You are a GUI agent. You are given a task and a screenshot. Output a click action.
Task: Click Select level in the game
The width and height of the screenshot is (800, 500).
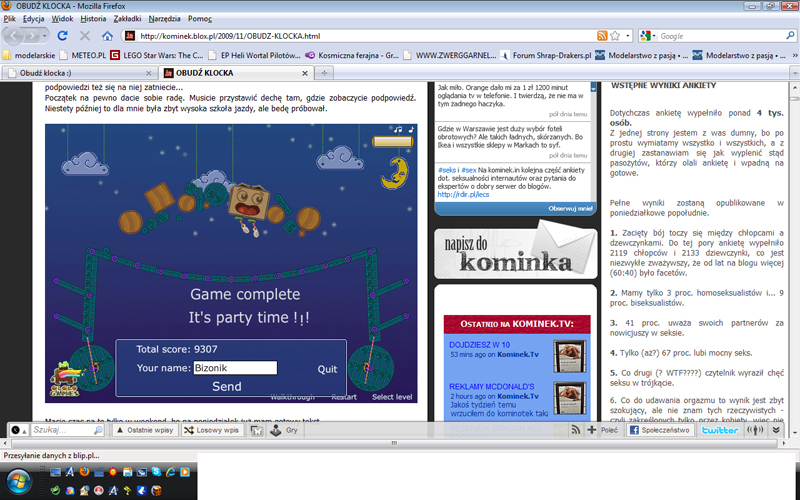tap(392, 397)
